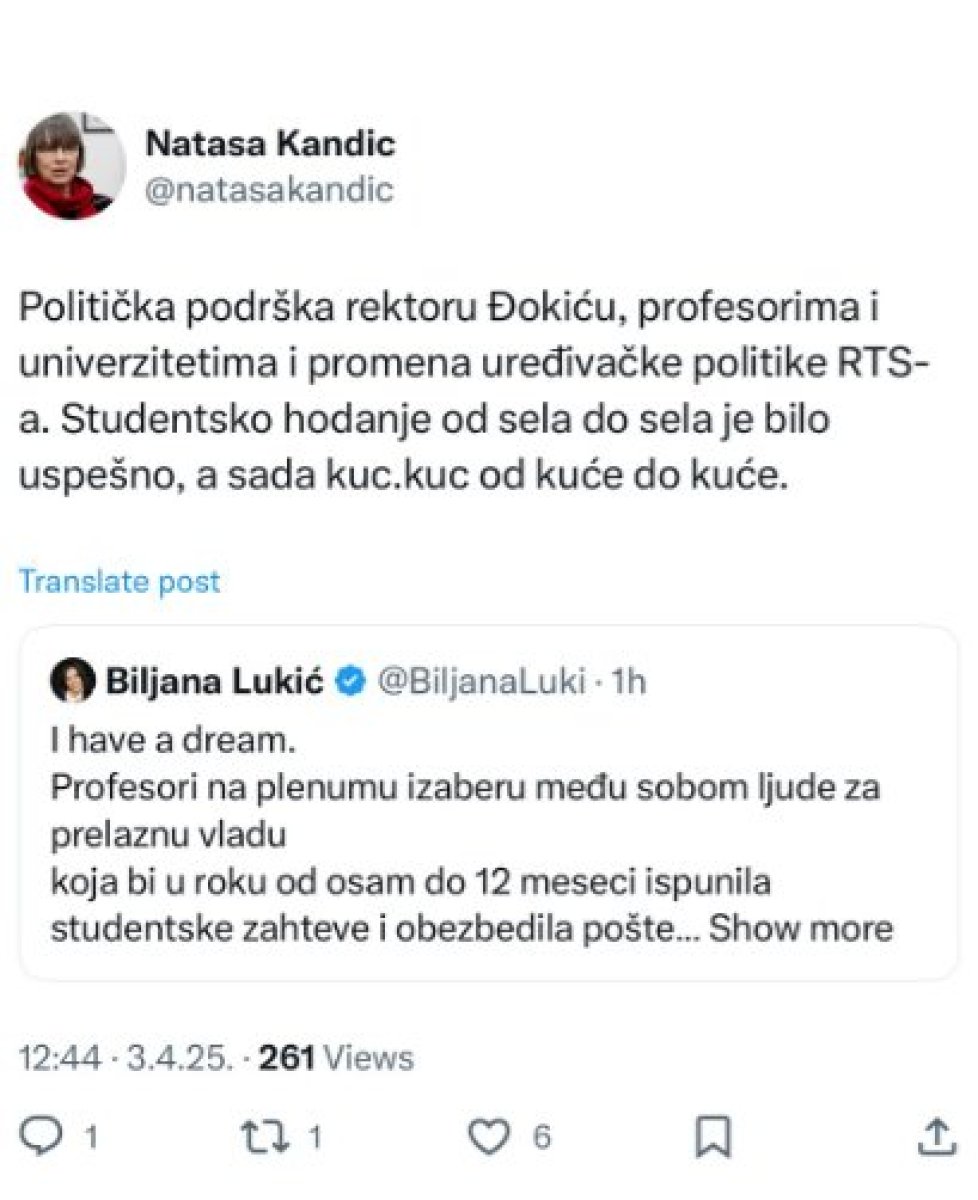View the 261 Views count
This screenshot has width=978, height=1200.
point(336,1057)
